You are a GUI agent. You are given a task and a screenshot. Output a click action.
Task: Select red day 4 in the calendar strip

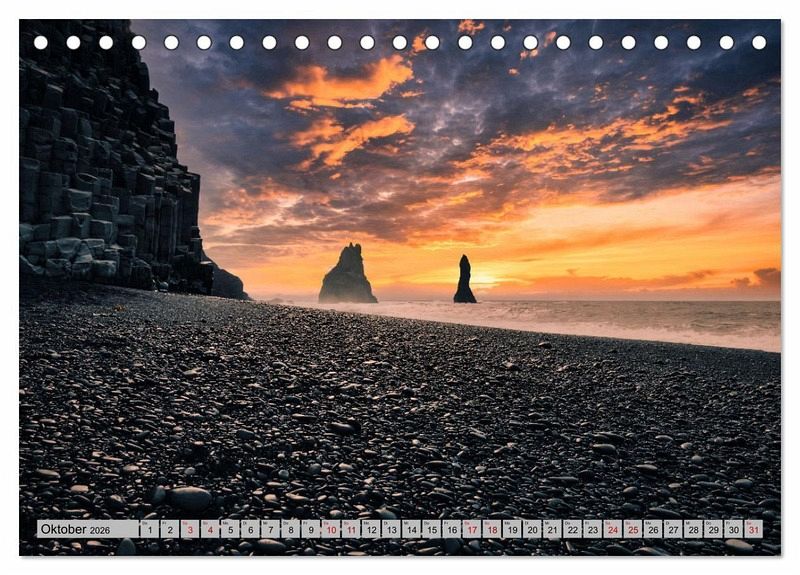(x=210, y=529)
